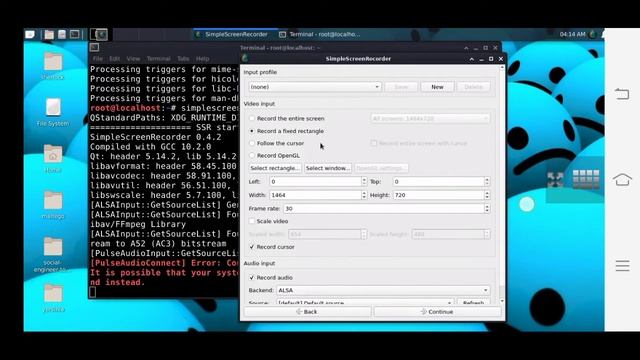Click the scrollbar down arrow in SimpleScreenRecorder
Viewport: 640px width, 360px height.
[x=502, y=301]
